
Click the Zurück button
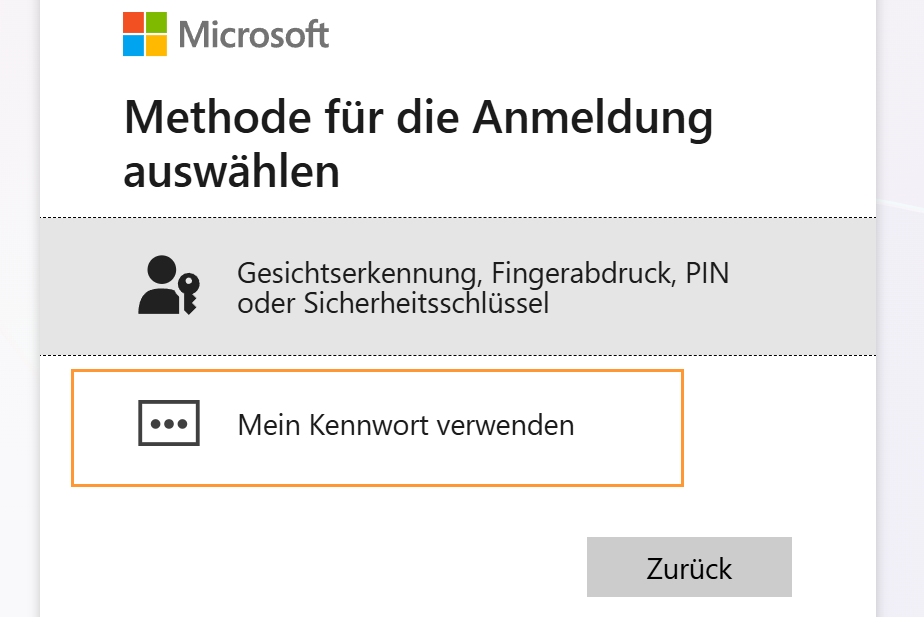(688, 567)
